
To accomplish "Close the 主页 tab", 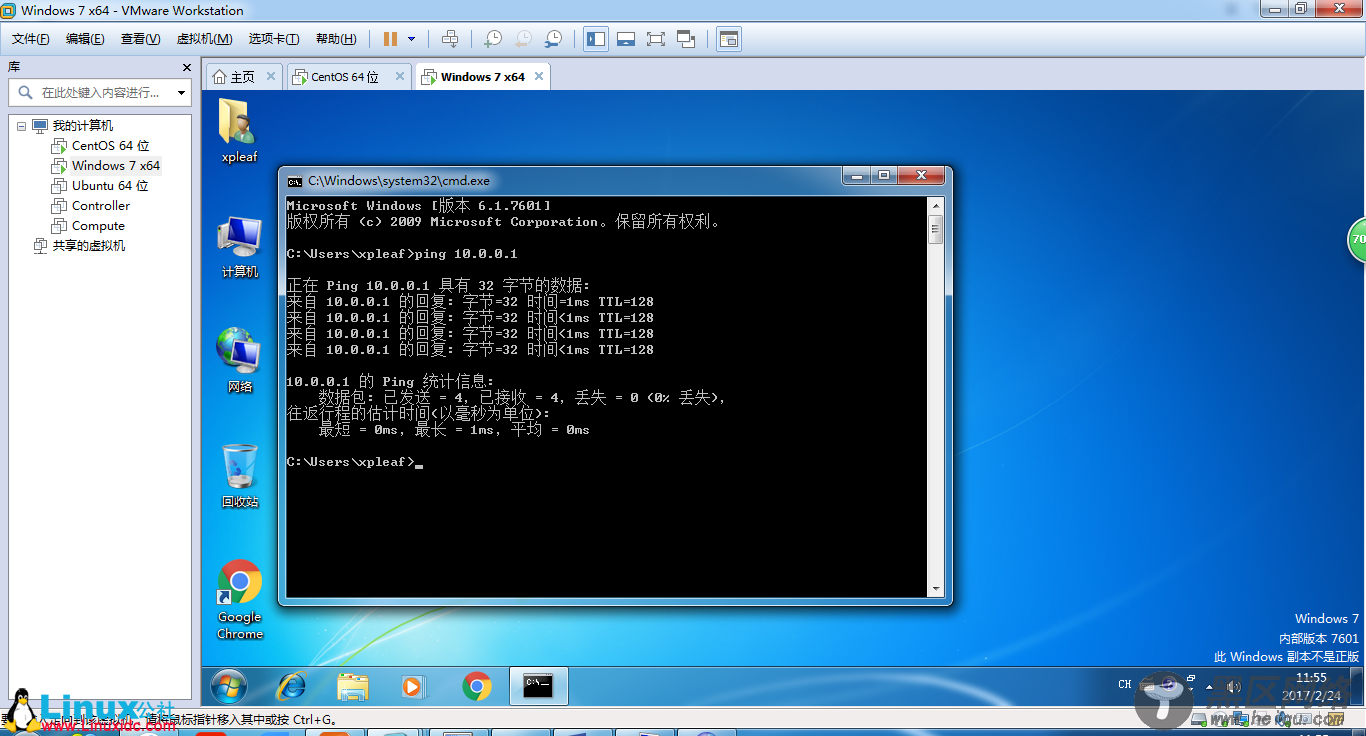I will [271, 76].
